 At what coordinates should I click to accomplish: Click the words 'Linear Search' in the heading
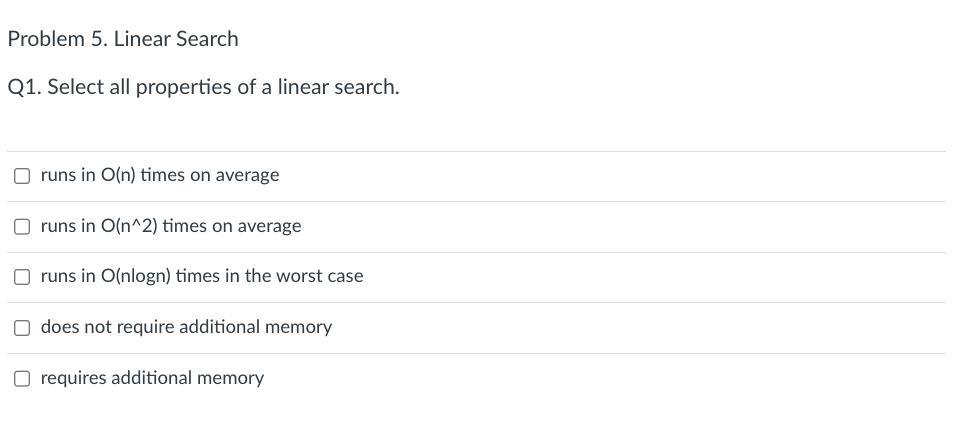(176, 39)
